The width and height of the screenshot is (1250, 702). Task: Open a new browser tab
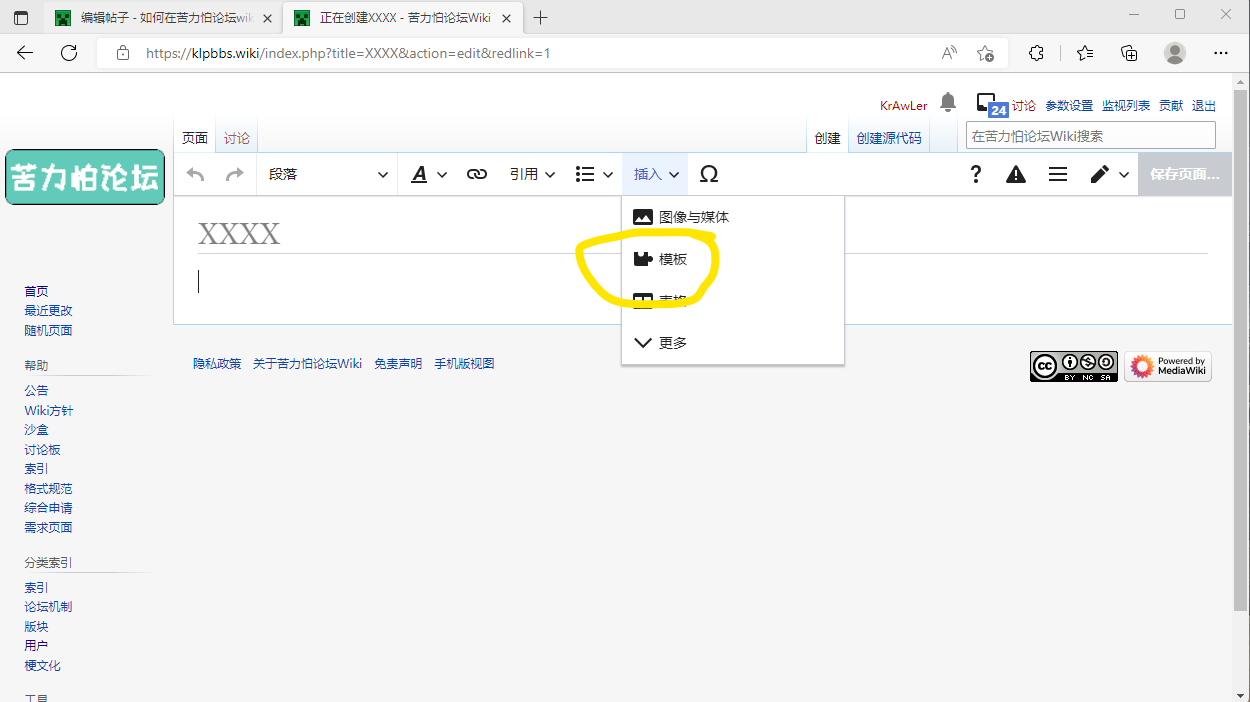pyautogui.click(x=541, y=17)
